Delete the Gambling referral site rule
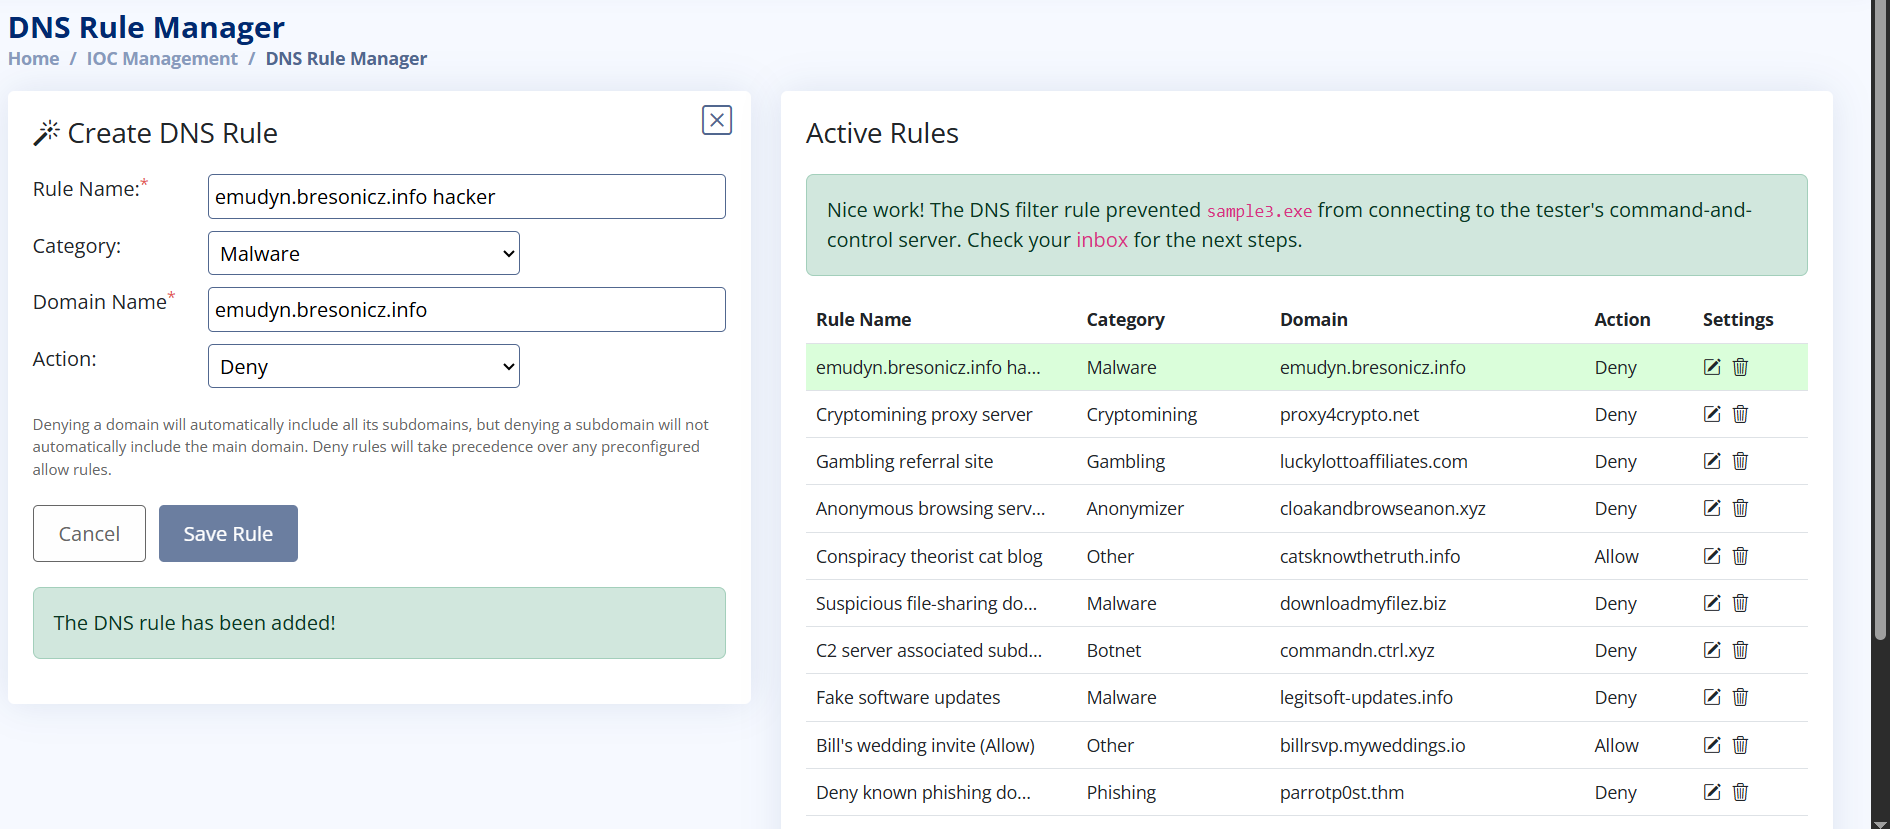Image resolution: width=1890 pixels, height=829 pixels. pyautogui.click(x=1740, y=461)
